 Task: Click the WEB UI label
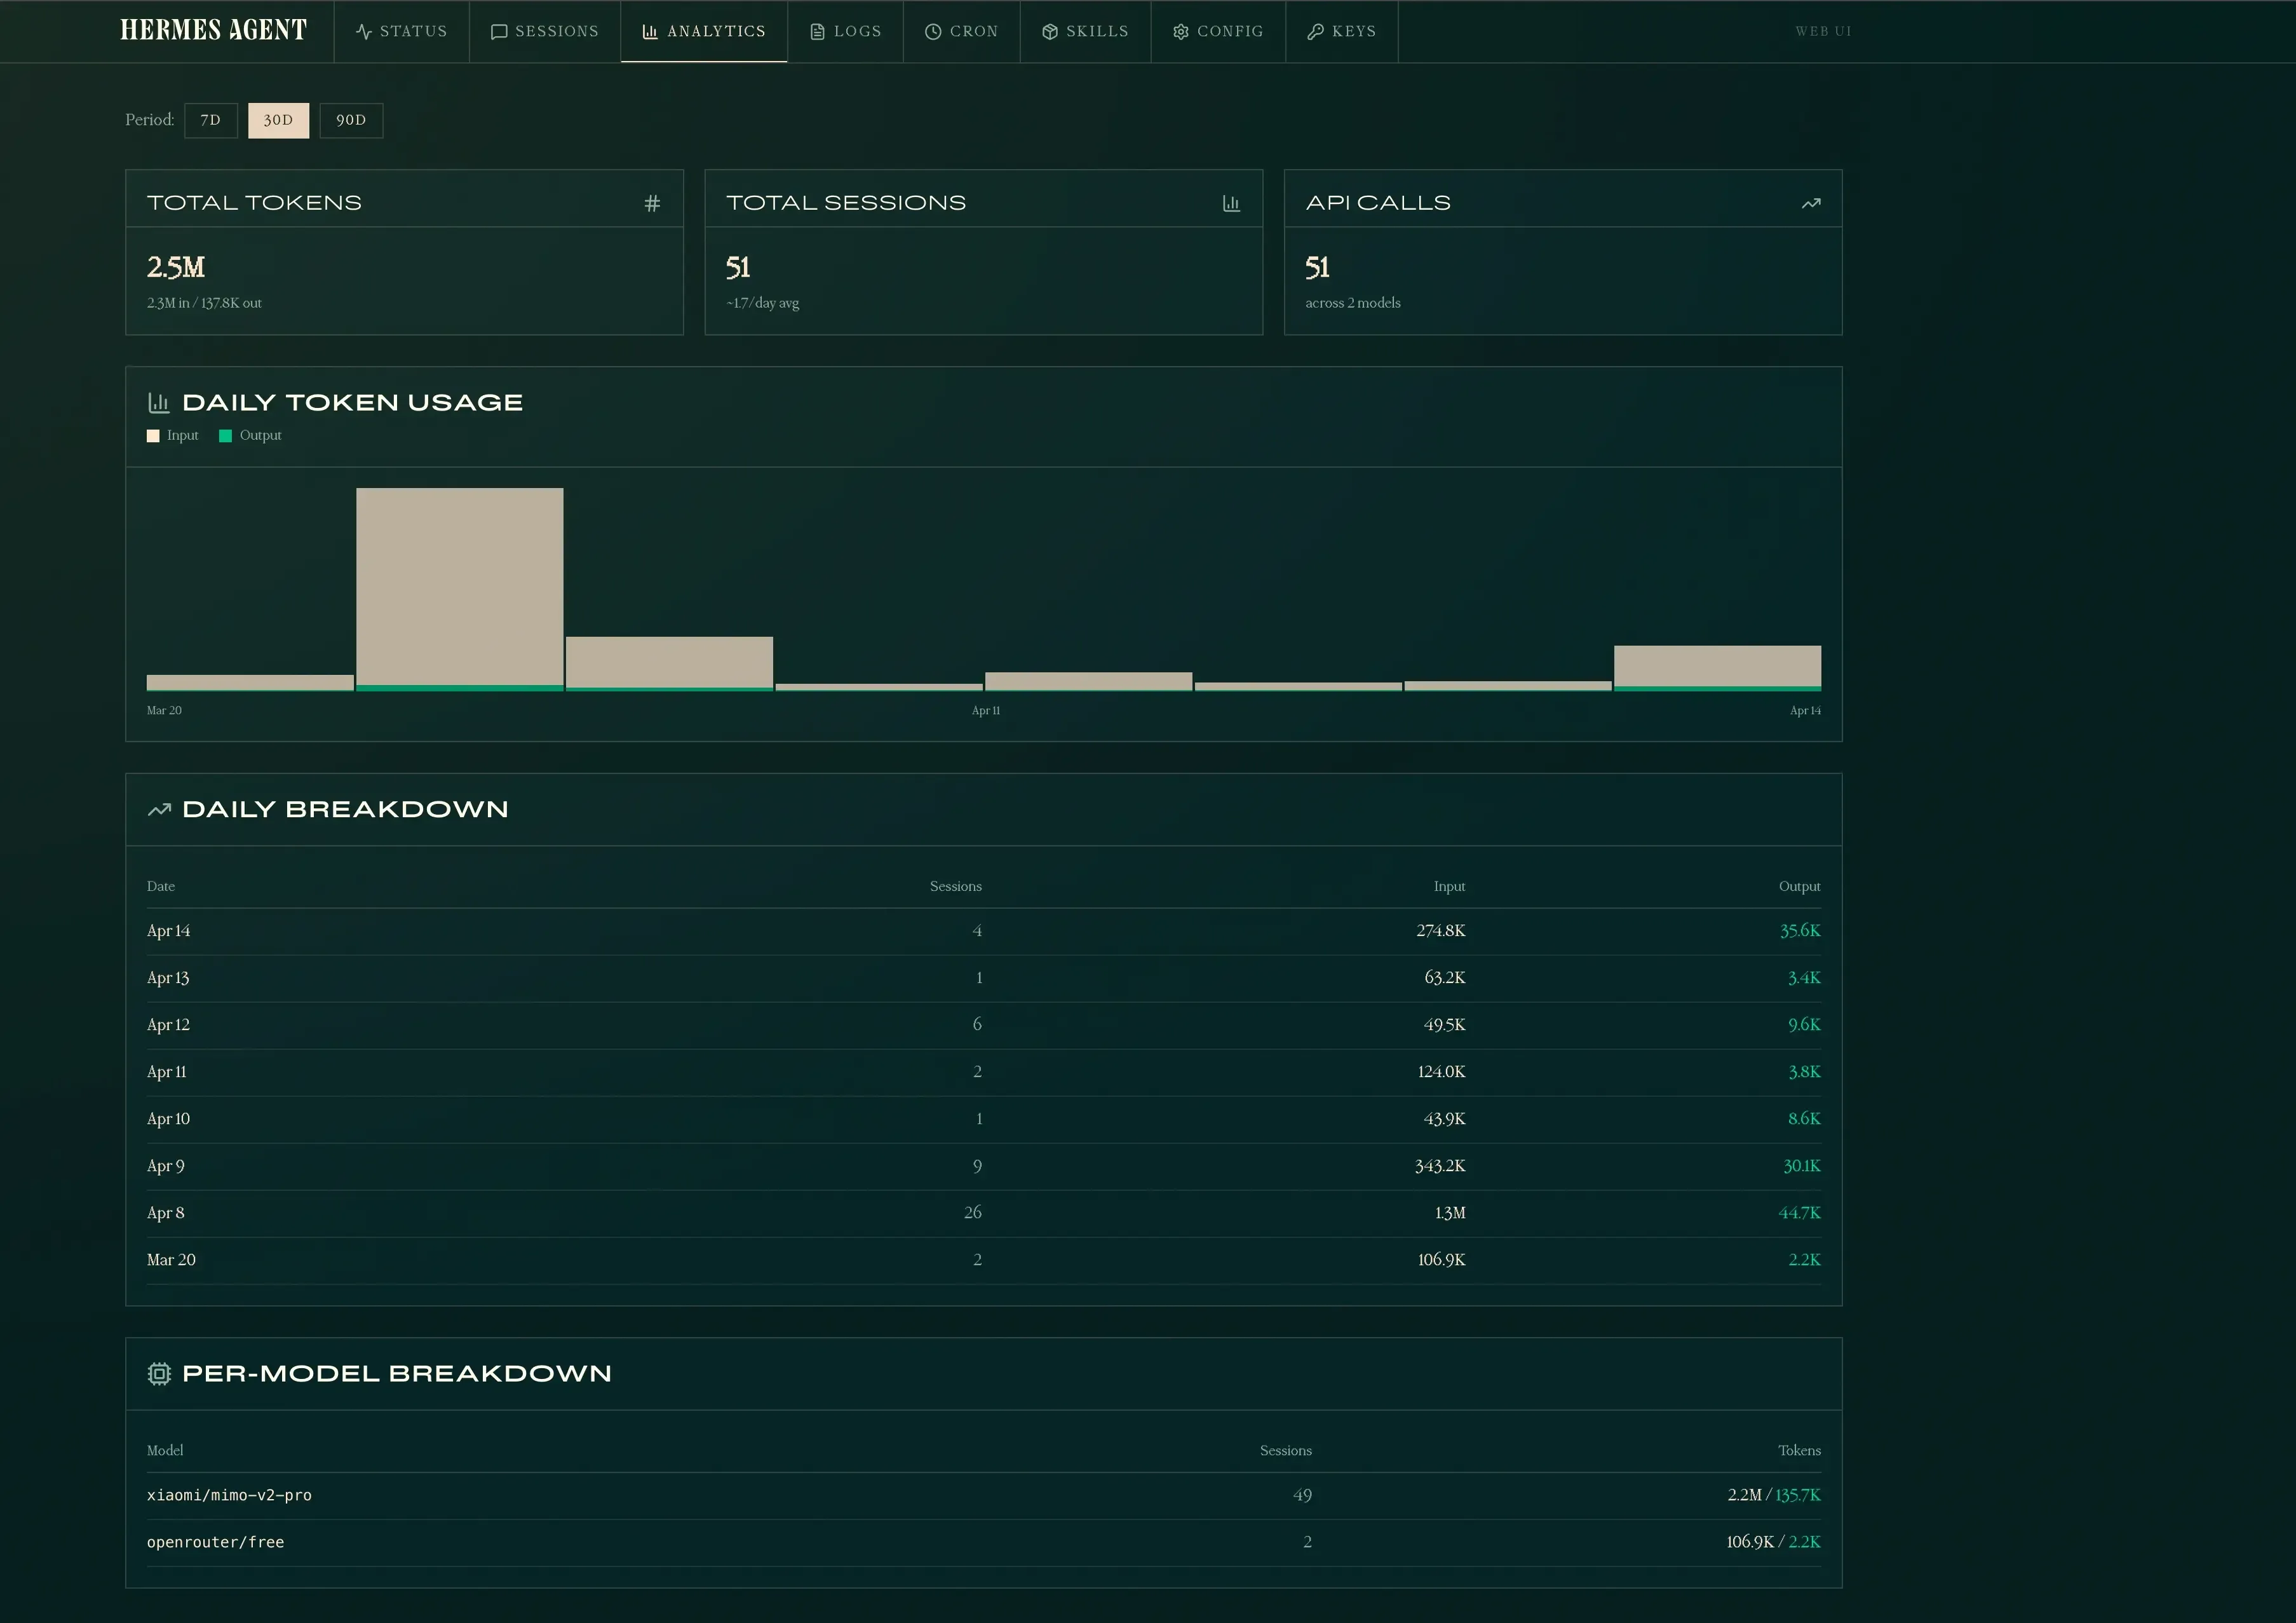1823,31
